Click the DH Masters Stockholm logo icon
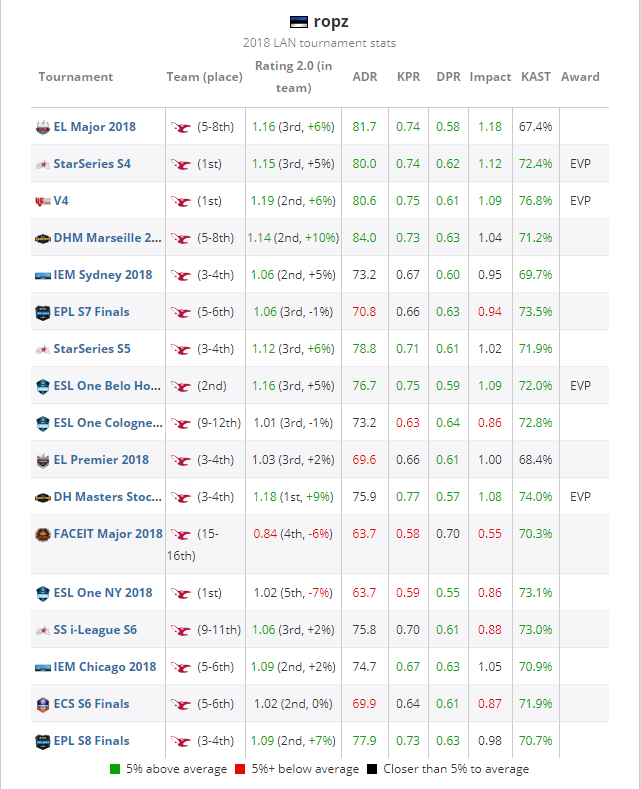641x789 pixels. (x=43, y=497)
